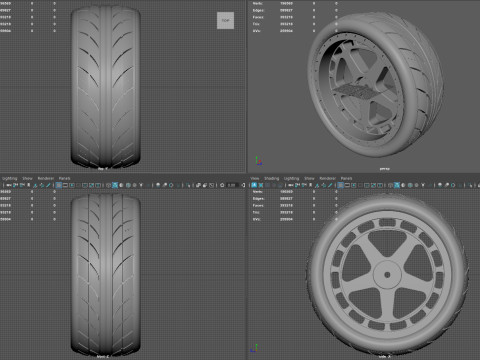Click the TOP view cube
This screenshot has width=480, height=360.
225,20
